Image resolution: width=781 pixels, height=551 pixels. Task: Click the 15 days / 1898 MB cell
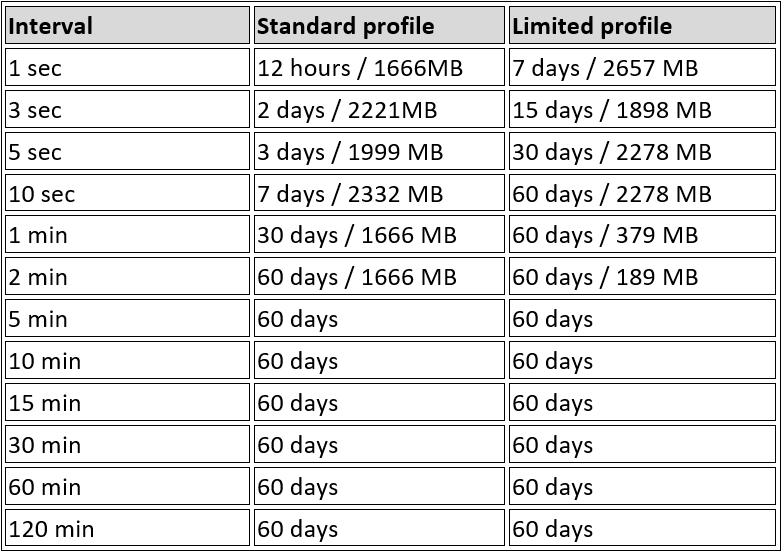coord(642,110)
